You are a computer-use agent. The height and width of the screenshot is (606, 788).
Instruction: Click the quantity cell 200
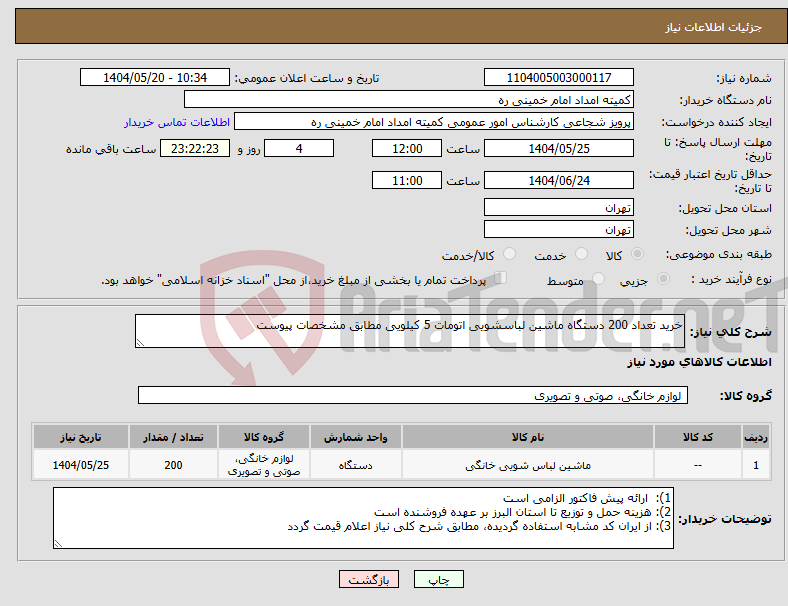(173, 465)
